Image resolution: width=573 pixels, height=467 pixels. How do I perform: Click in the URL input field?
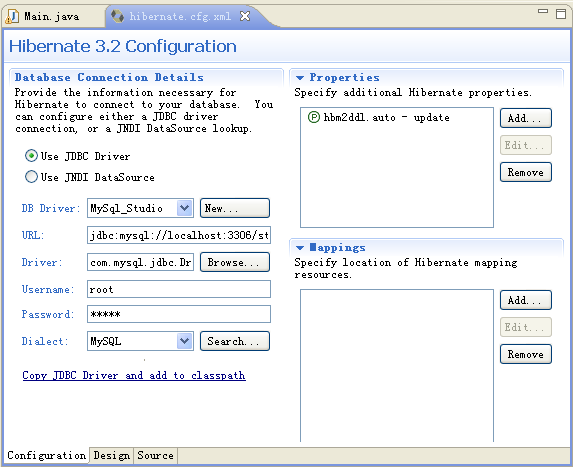179,235
